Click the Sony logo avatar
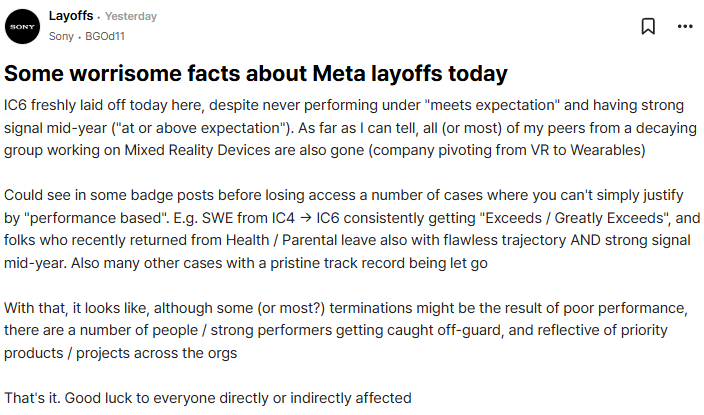This screenshot has height=415, width=704. click(22, 26)
